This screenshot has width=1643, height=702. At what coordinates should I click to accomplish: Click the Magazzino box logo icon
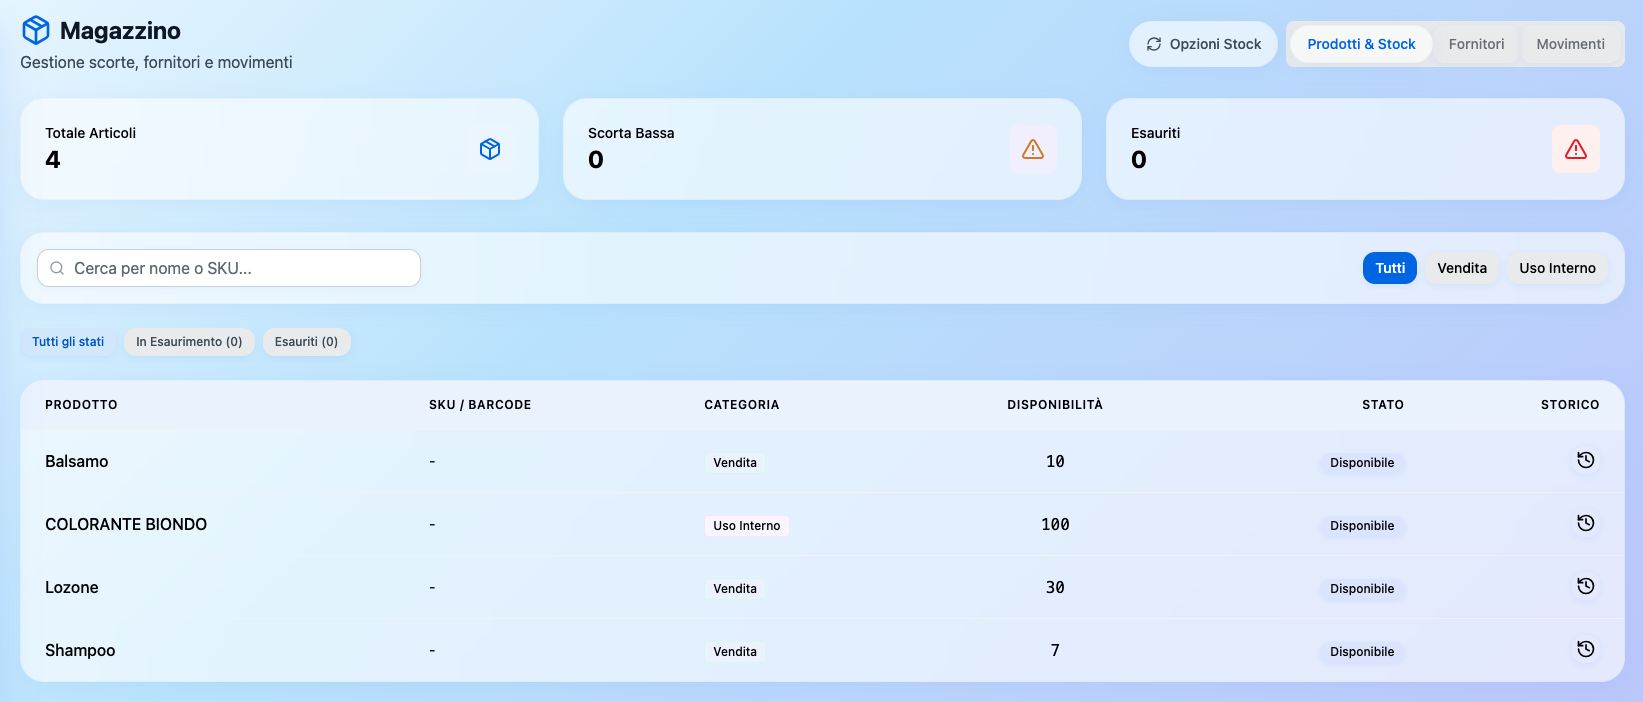coord(36,31)
